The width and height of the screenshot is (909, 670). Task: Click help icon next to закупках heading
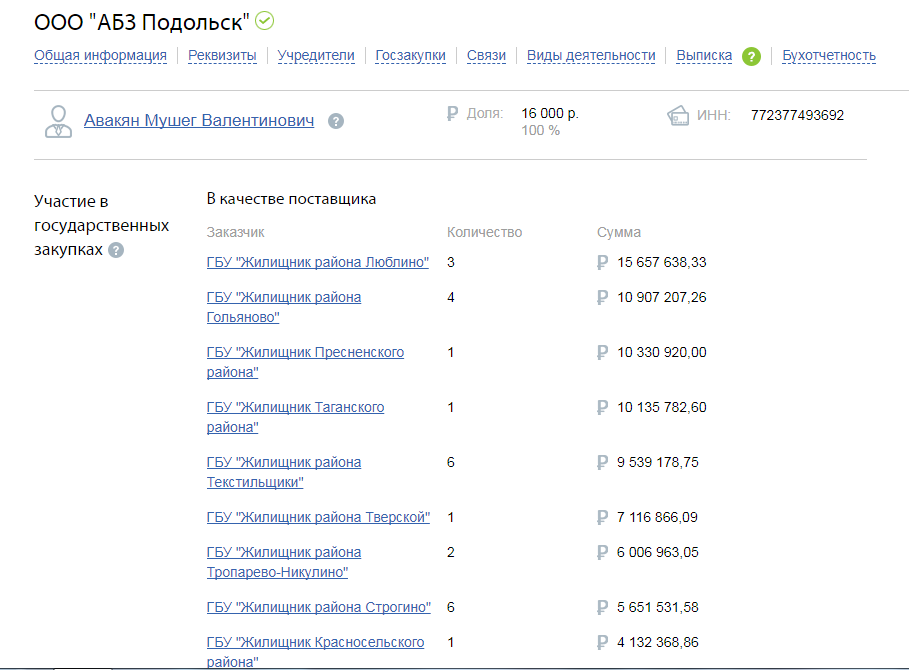tap(116, 250)
